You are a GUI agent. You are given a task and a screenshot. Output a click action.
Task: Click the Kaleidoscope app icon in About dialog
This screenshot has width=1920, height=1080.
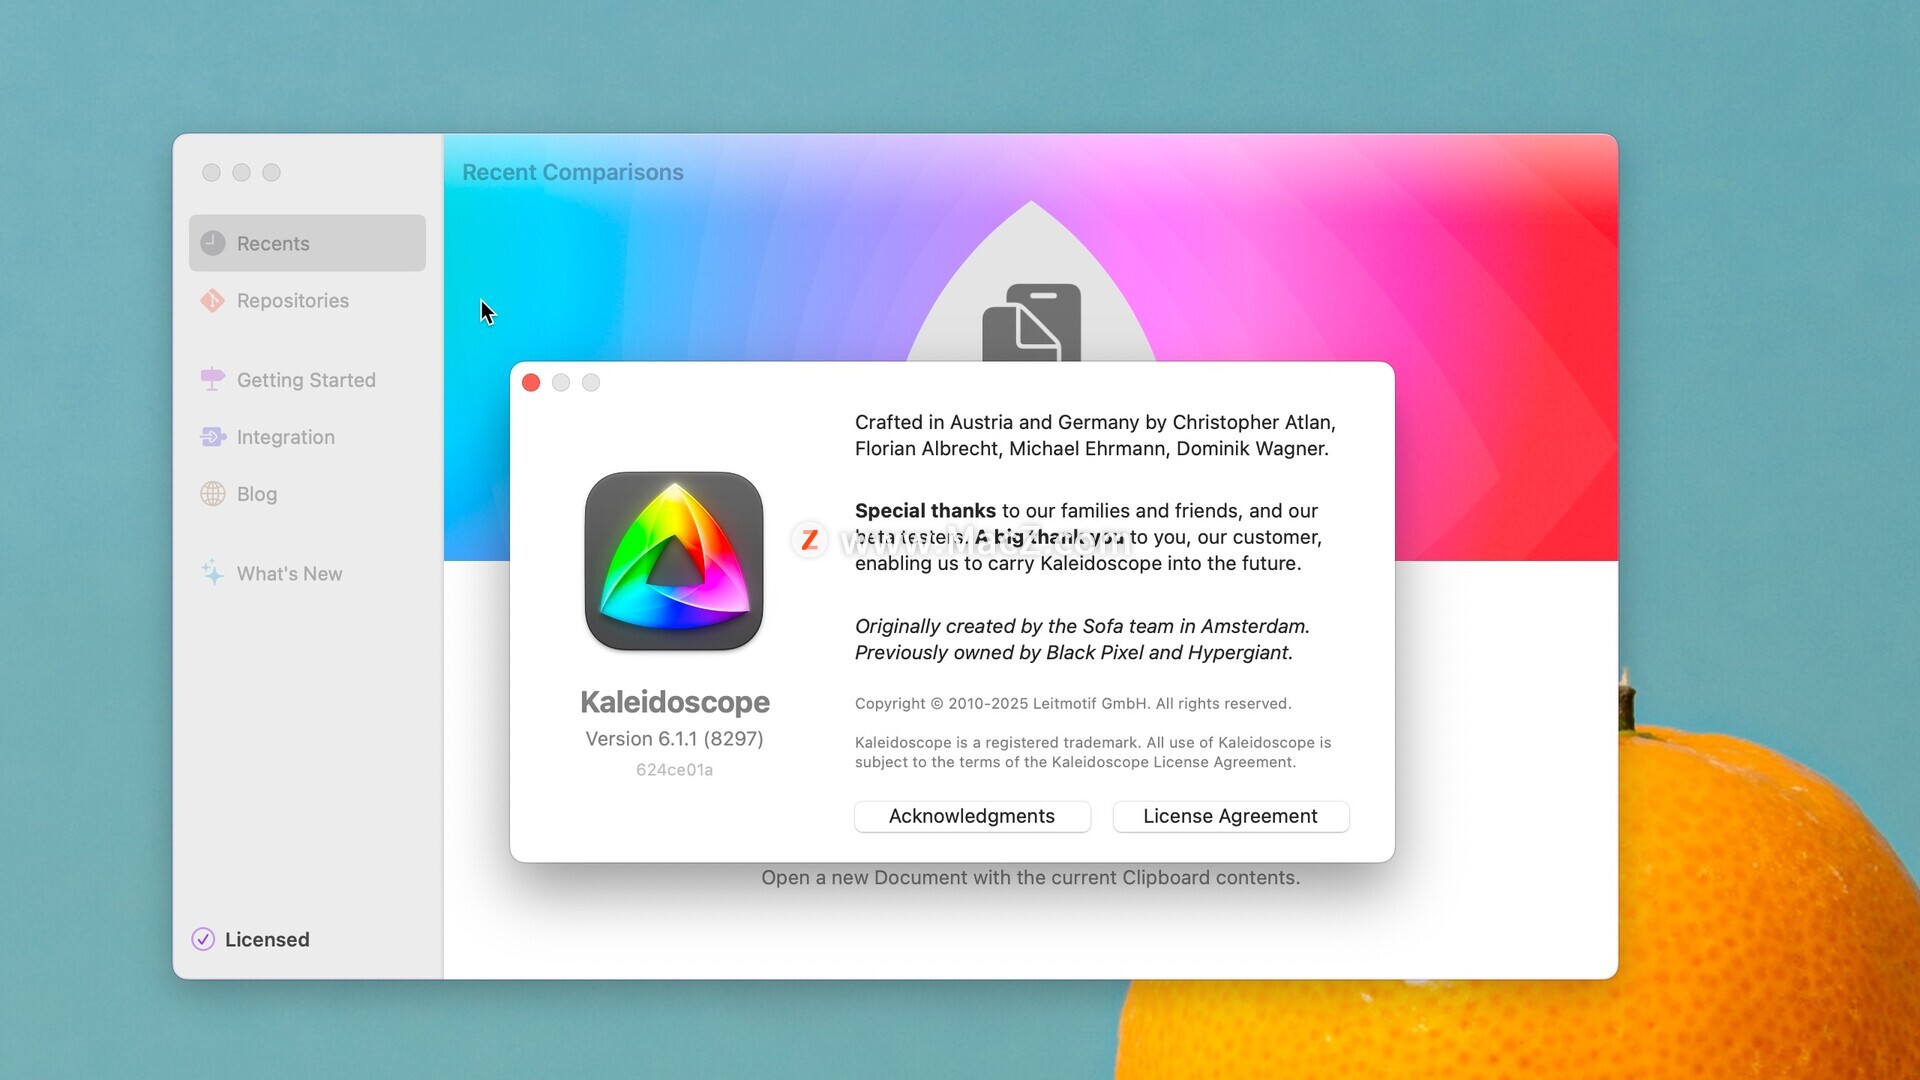click(674, 561)
